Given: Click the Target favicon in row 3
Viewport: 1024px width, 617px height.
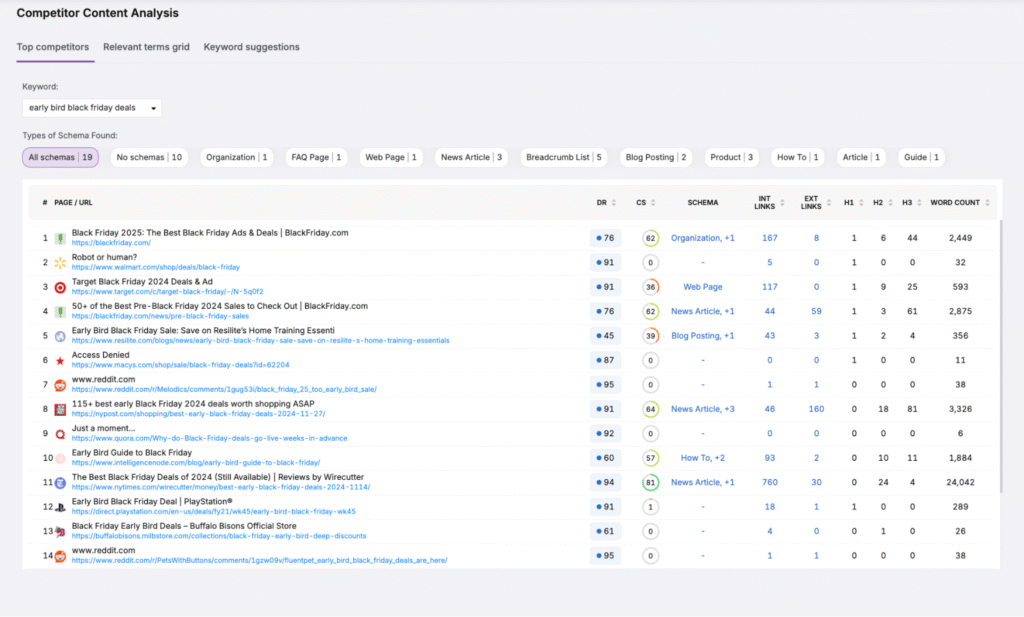Looking at the screenshot, I should (60, 287).
